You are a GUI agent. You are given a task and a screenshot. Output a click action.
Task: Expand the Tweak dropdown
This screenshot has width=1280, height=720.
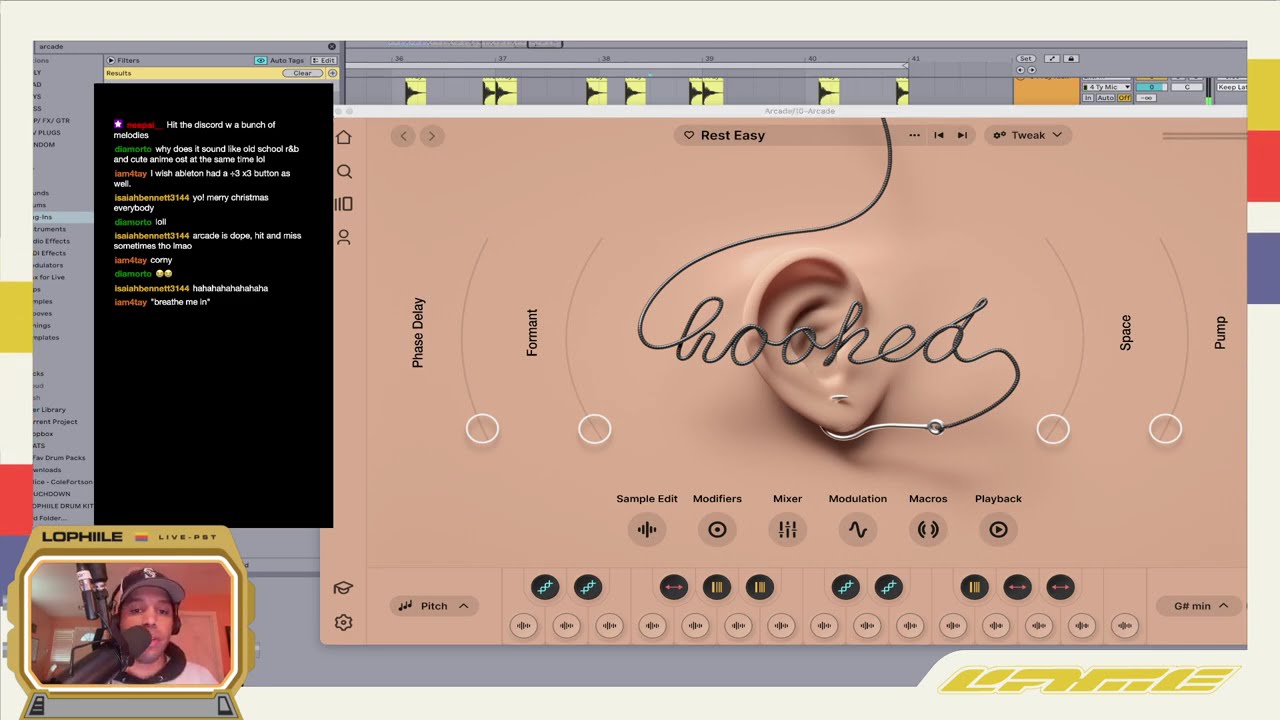pos(1028,135)
